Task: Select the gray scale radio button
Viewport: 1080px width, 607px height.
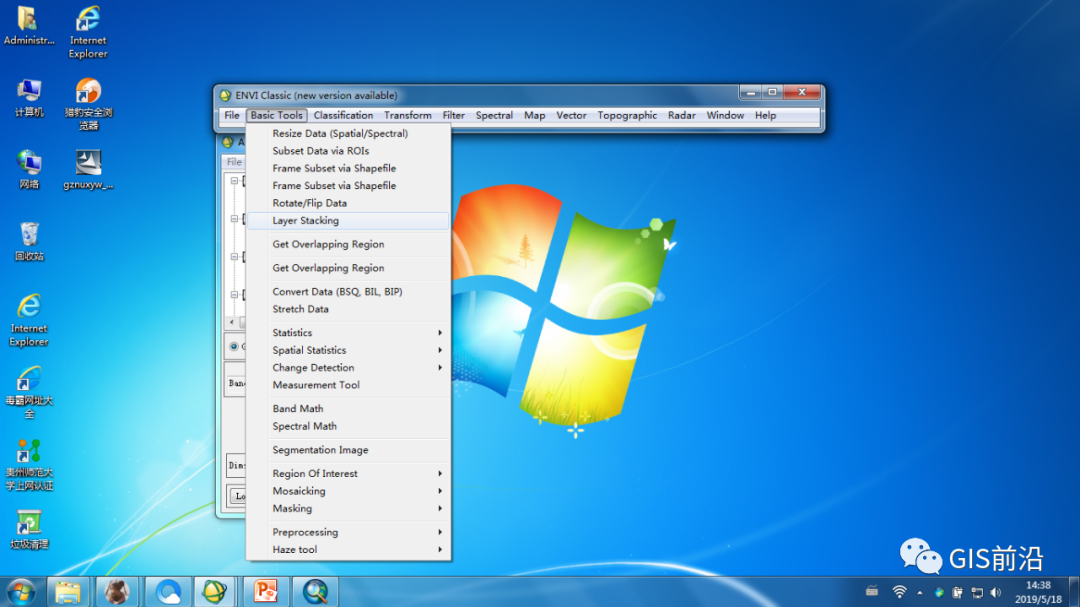Action: pos(234,347)
